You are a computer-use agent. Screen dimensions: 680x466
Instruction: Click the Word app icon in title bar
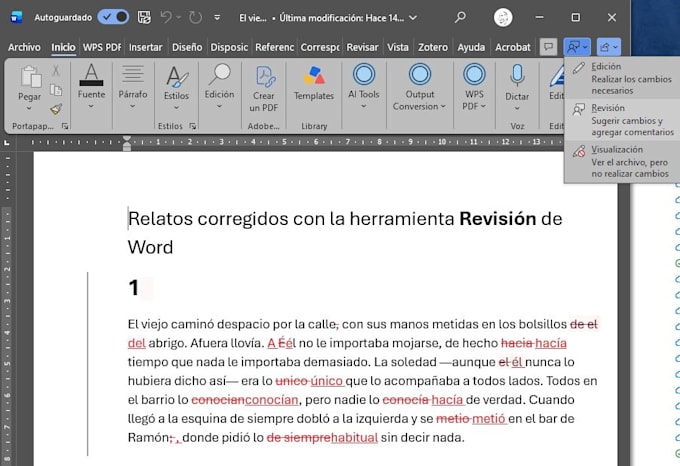16,17
